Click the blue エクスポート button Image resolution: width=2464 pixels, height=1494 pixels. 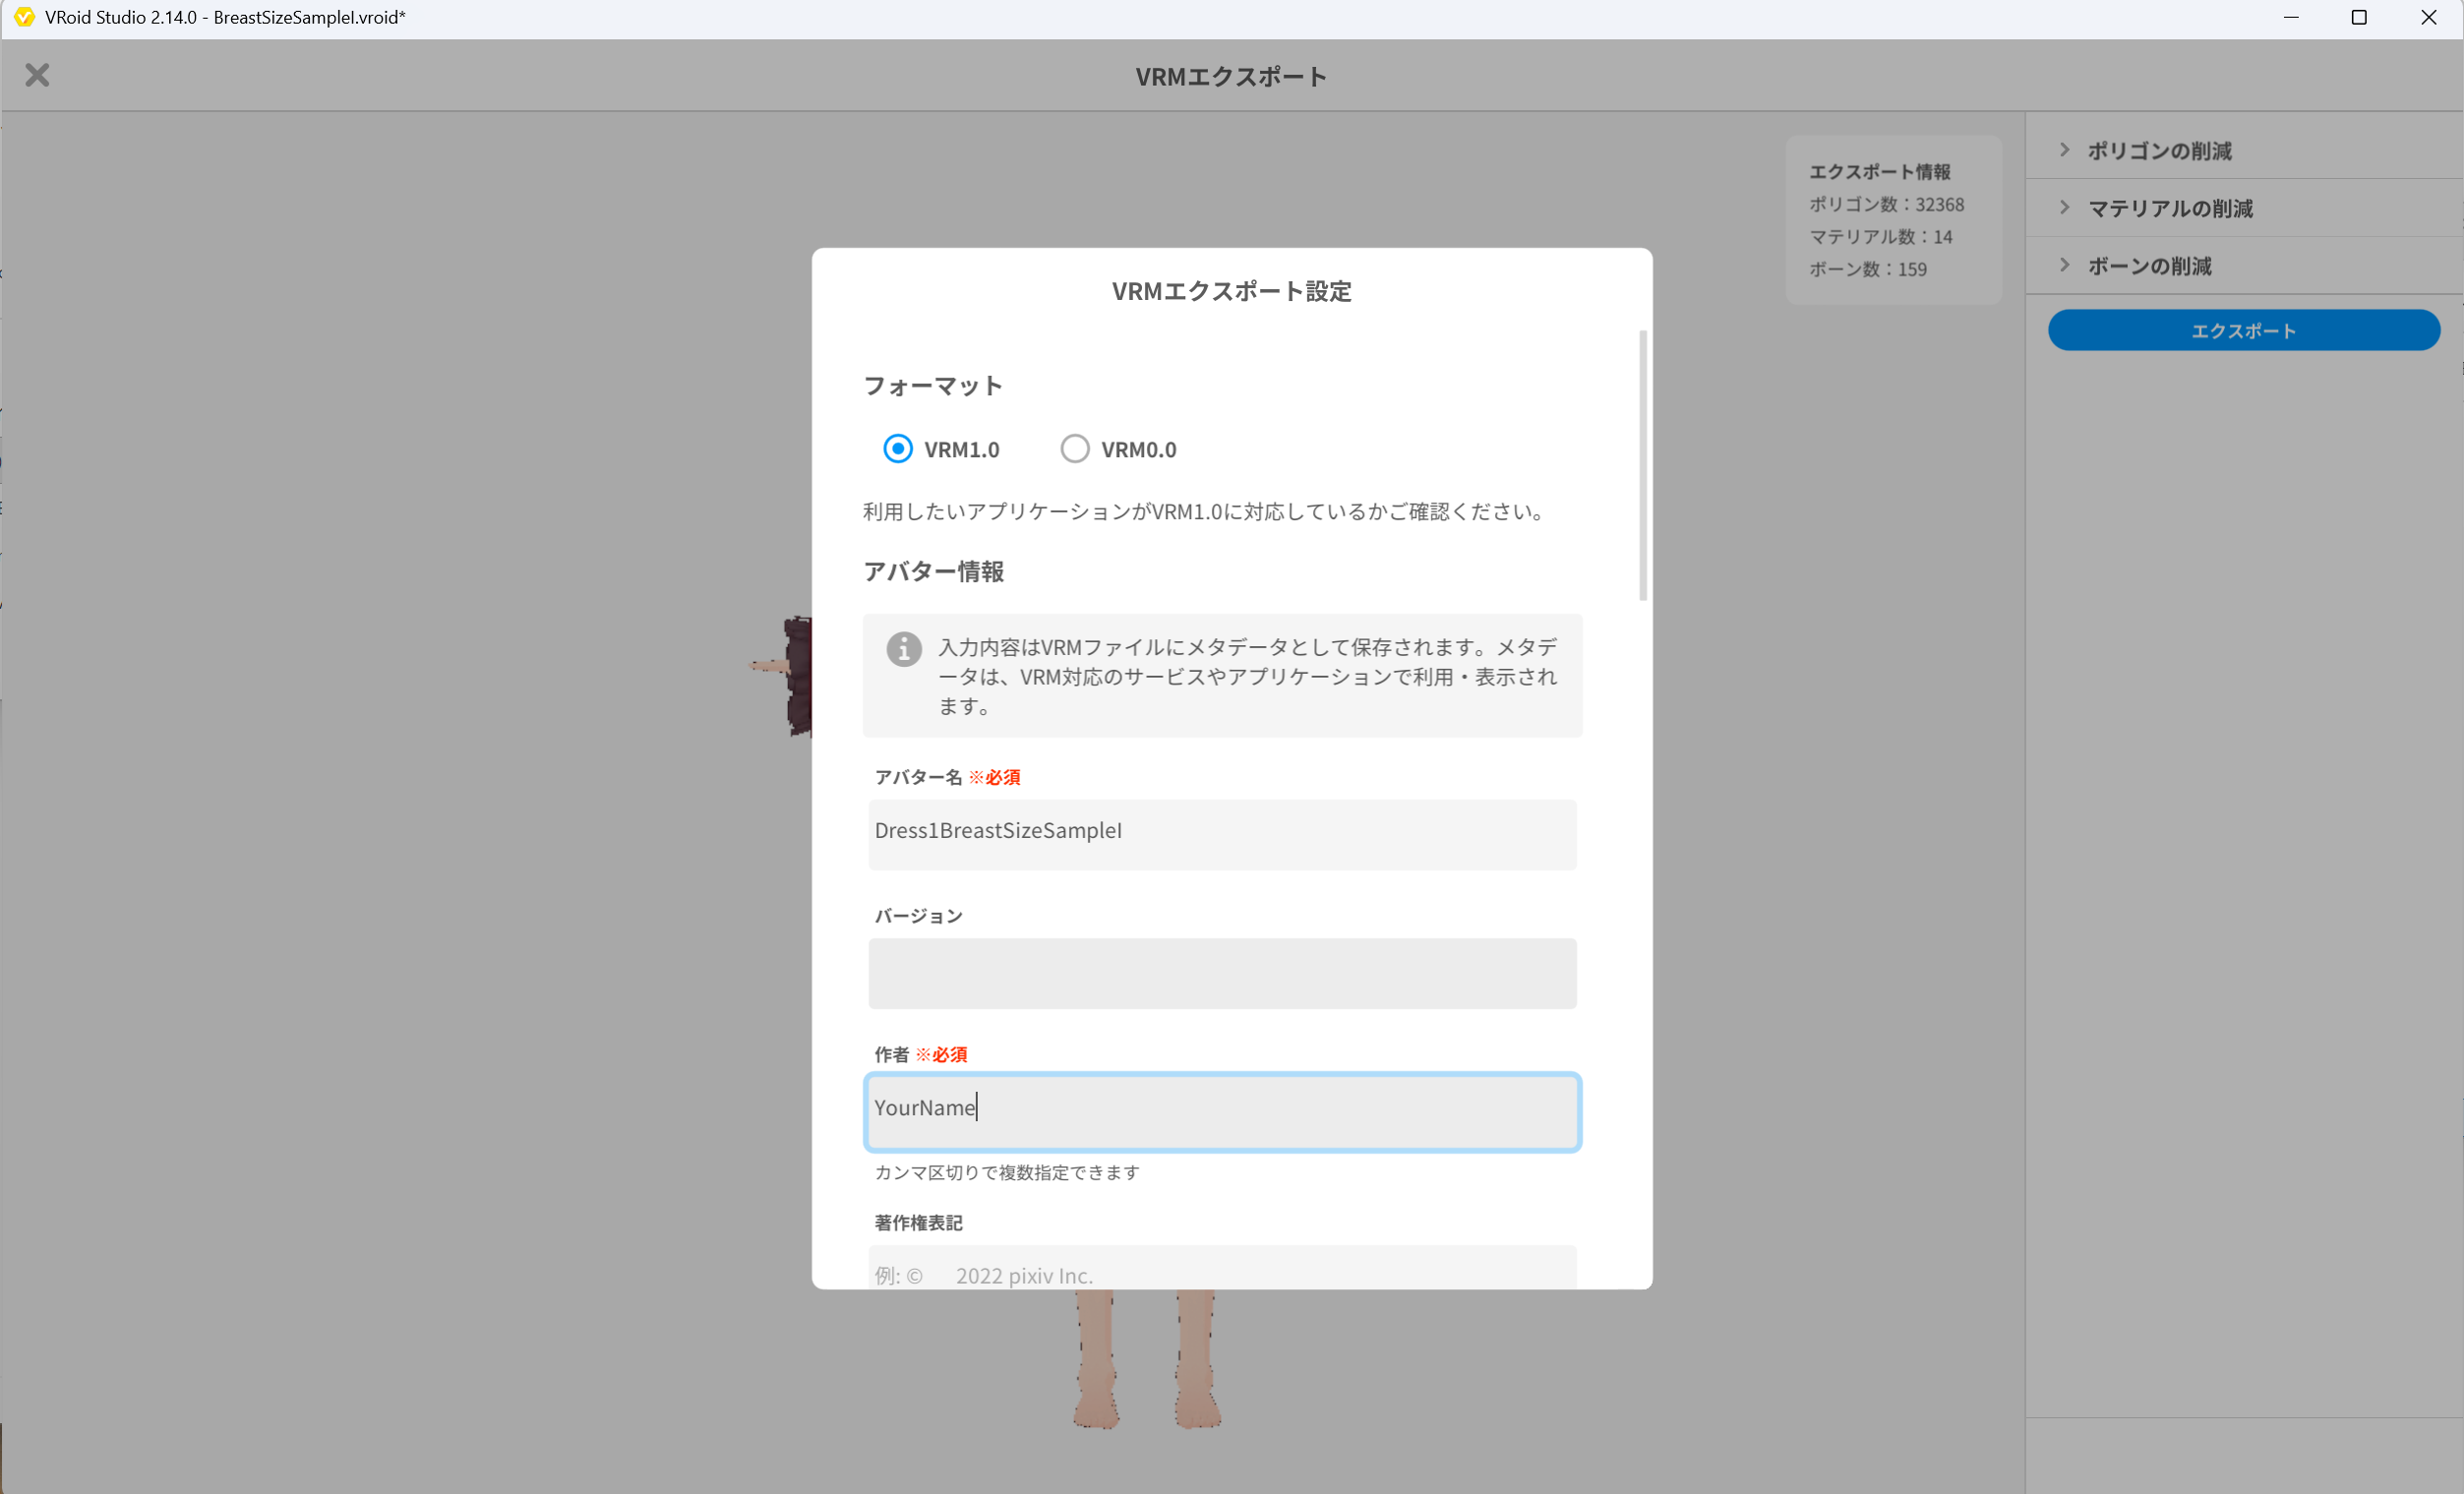point(2243,330)
